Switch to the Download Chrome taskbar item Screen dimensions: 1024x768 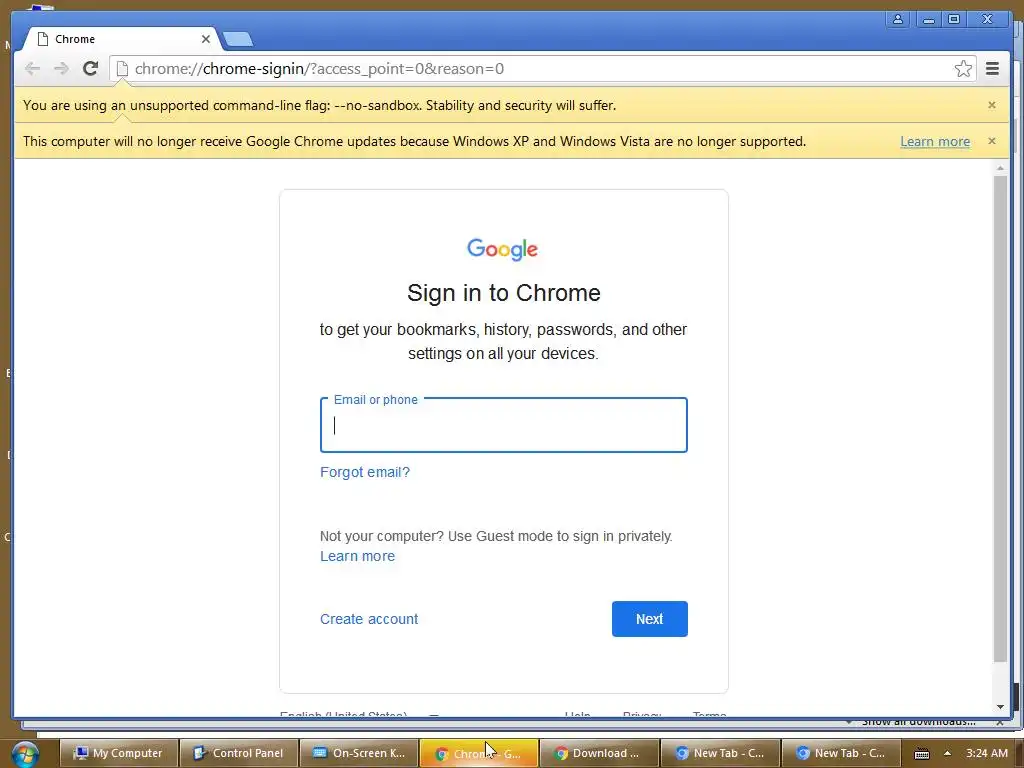coord(600,753)
